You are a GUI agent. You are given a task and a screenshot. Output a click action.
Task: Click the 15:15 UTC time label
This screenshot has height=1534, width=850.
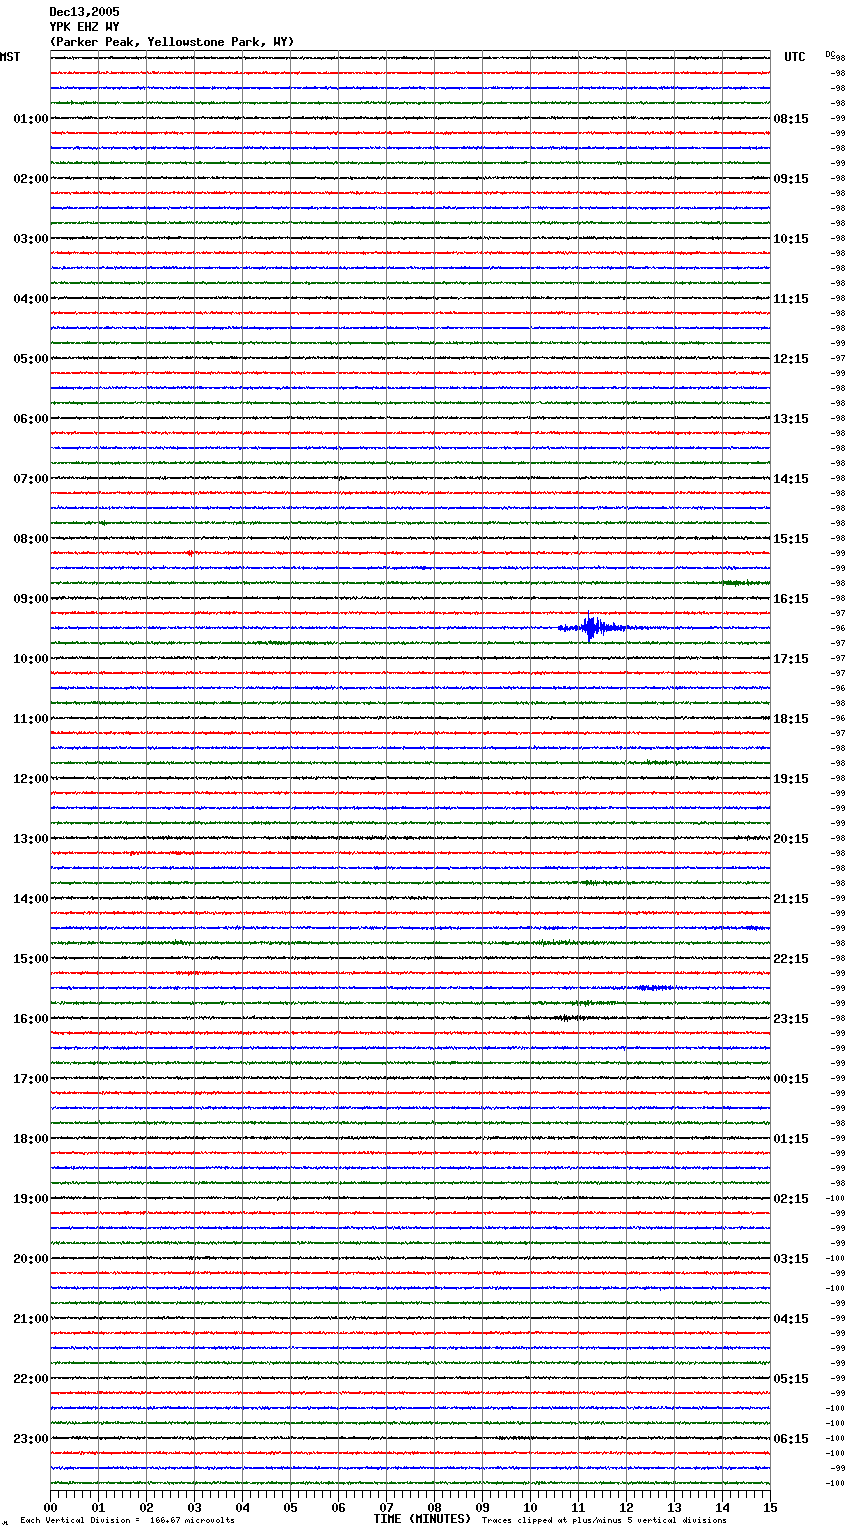pyautogui.click(x=791, y=539)
